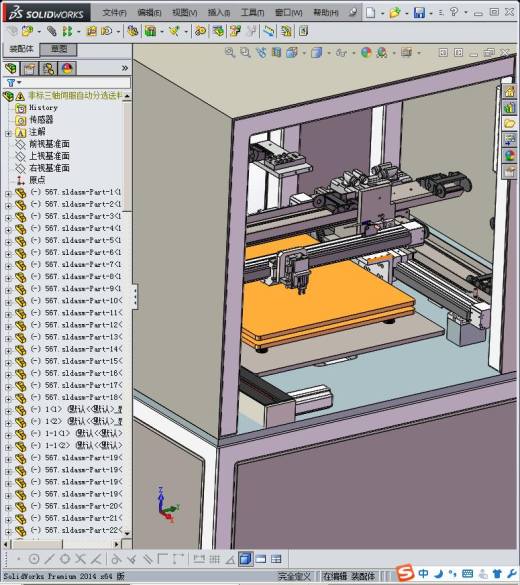520x585 pixels.
Task: Select the 前视基准面 plane
Action: (49, 144)
